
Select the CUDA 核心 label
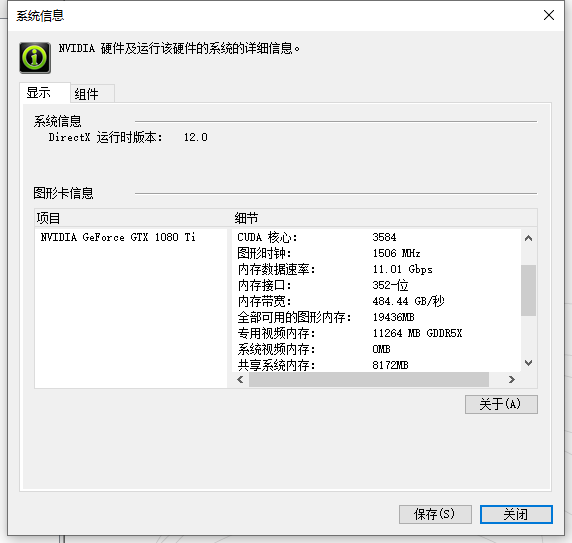pos(267,237)
